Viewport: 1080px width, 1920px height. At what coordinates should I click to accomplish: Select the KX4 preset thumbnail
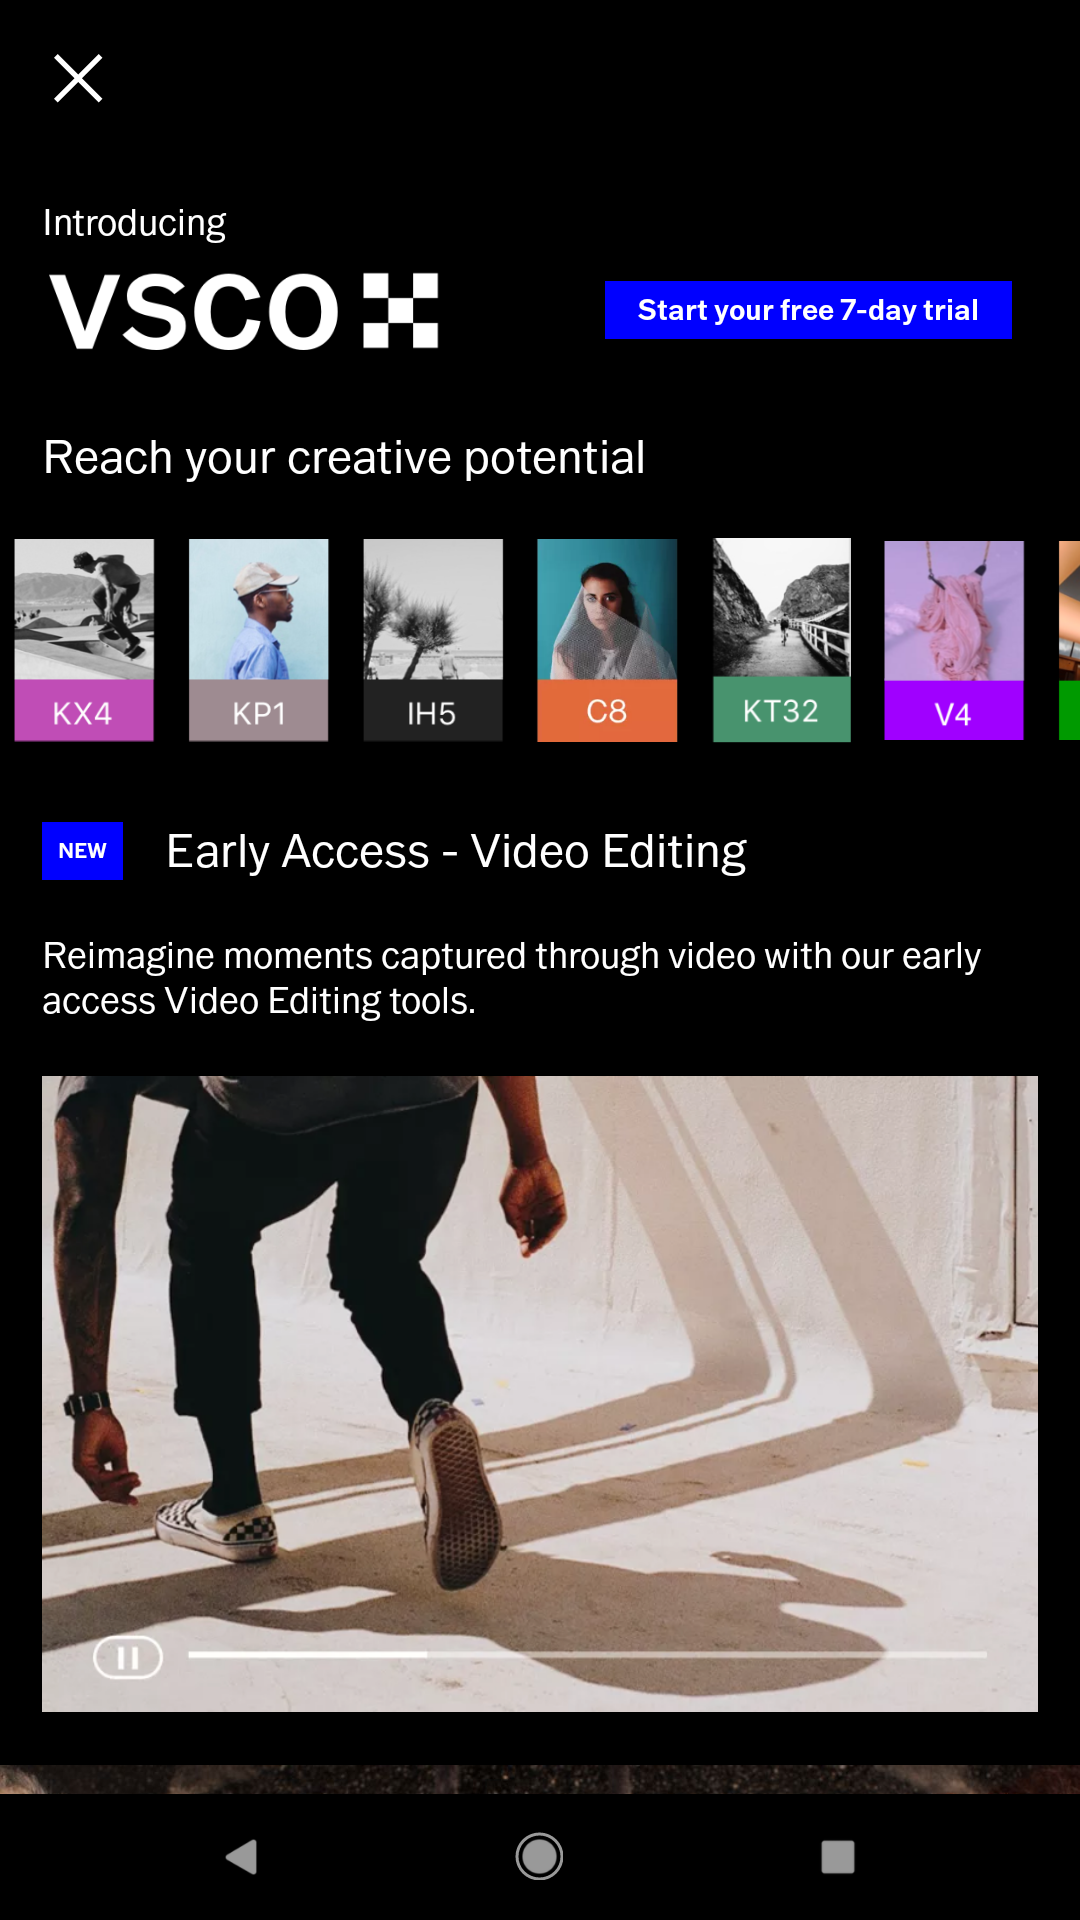pyautogui.click(x=84, y=640)
